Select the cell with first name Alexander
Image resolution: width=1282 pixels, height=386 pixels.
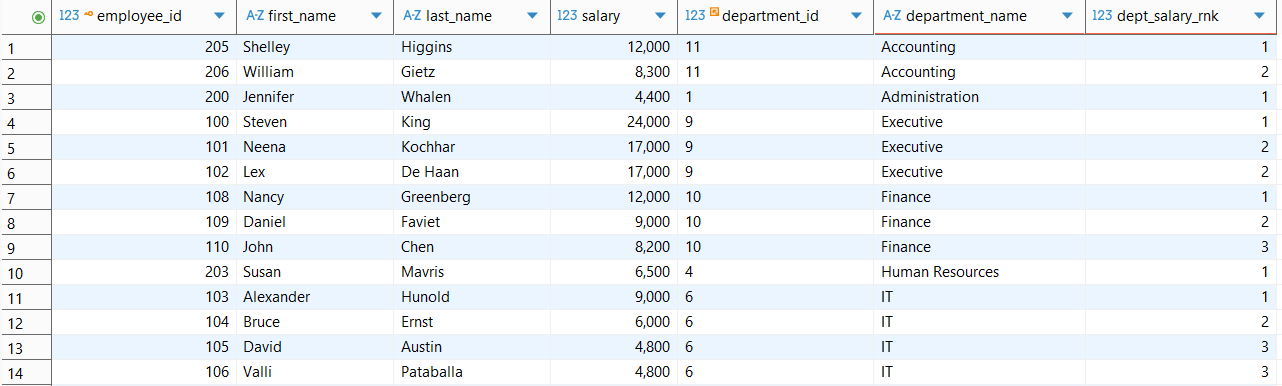[314, 297]
